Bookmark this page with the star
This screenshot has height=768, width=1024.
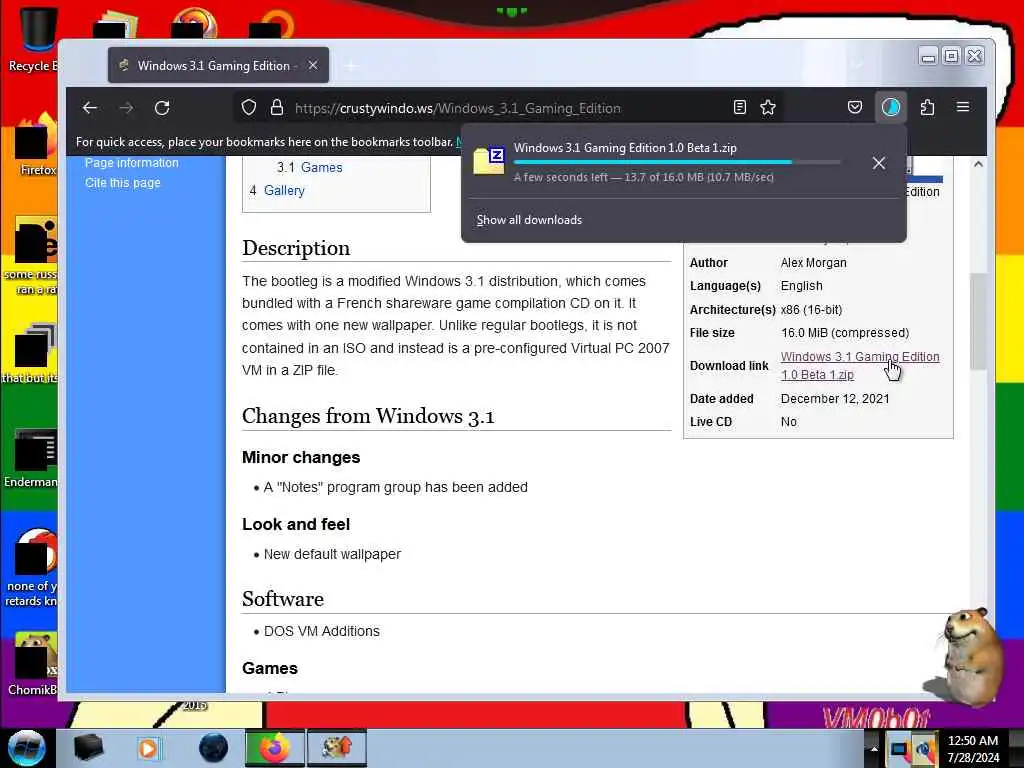768,108
